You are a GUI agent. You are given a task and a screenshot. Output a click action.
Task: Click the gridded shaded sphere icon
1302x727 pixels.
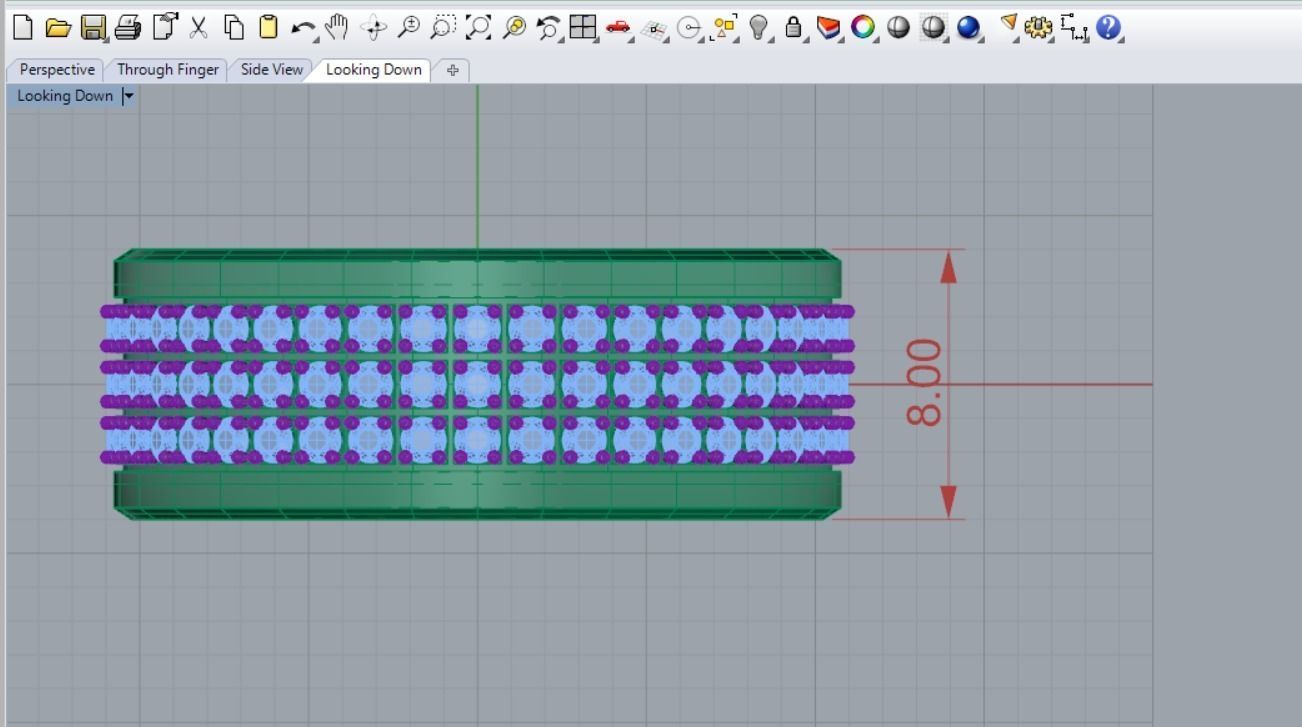933,28
